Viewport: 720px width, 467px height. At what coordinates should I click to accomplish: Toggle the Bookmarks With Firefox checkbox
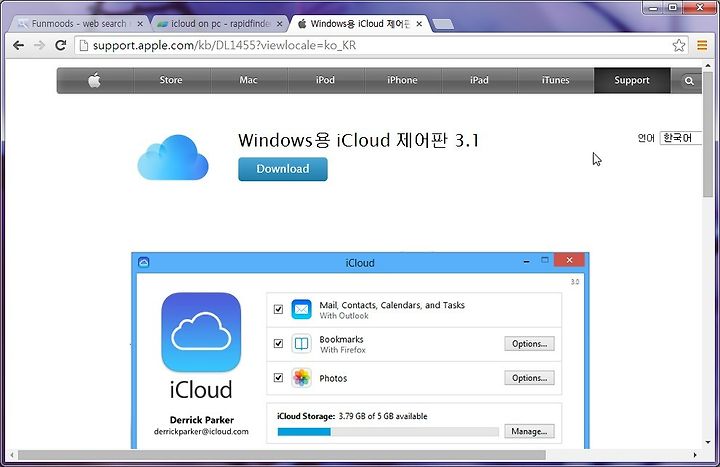tap(278, 343)
